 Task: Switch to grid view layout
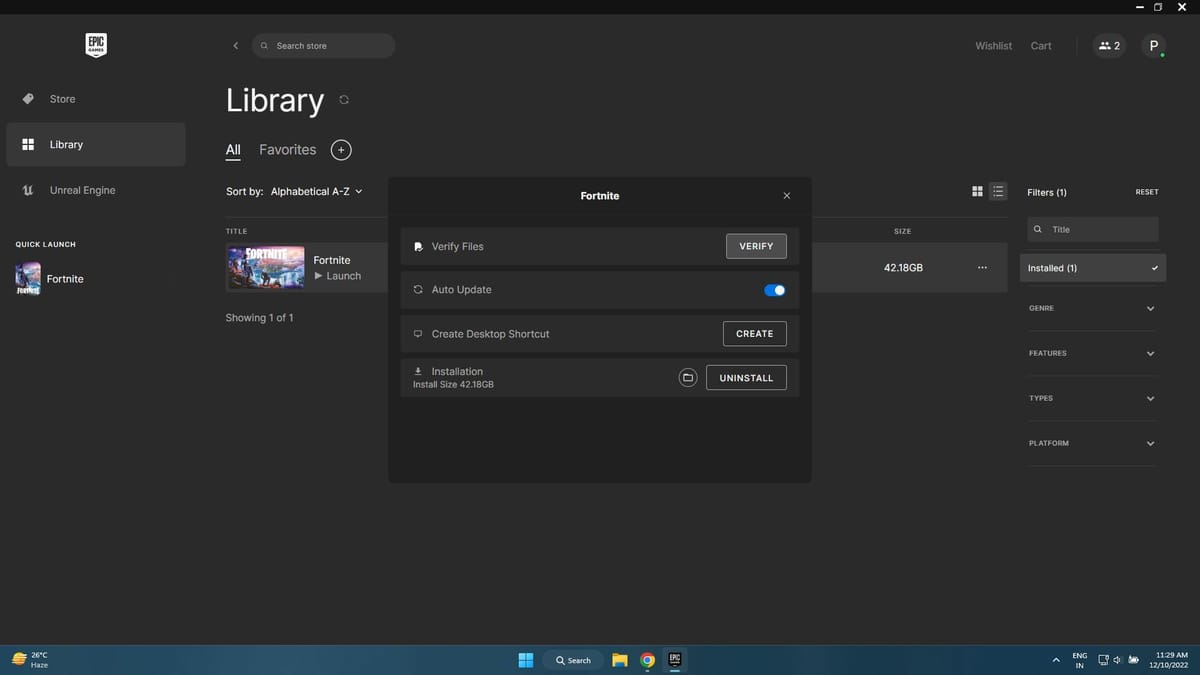click(x=977, y=192)
